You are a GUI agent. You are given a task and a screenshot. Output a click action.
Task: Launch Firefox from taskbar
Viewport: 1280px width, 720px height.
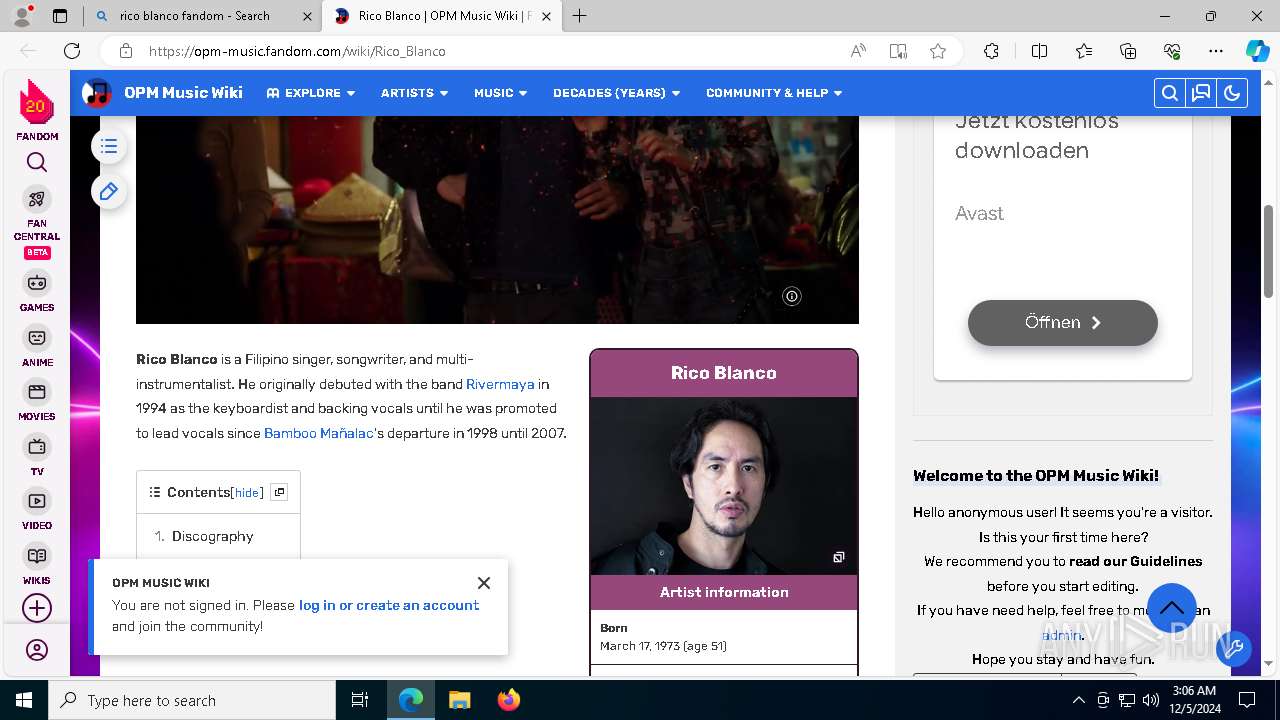point(508,700)
